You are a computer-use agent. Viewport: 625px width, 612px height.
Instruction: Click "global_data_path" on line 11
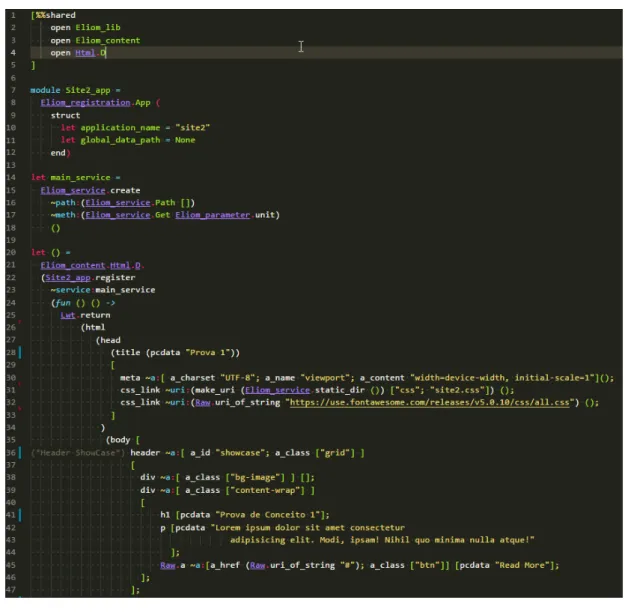tap(120, 140)
